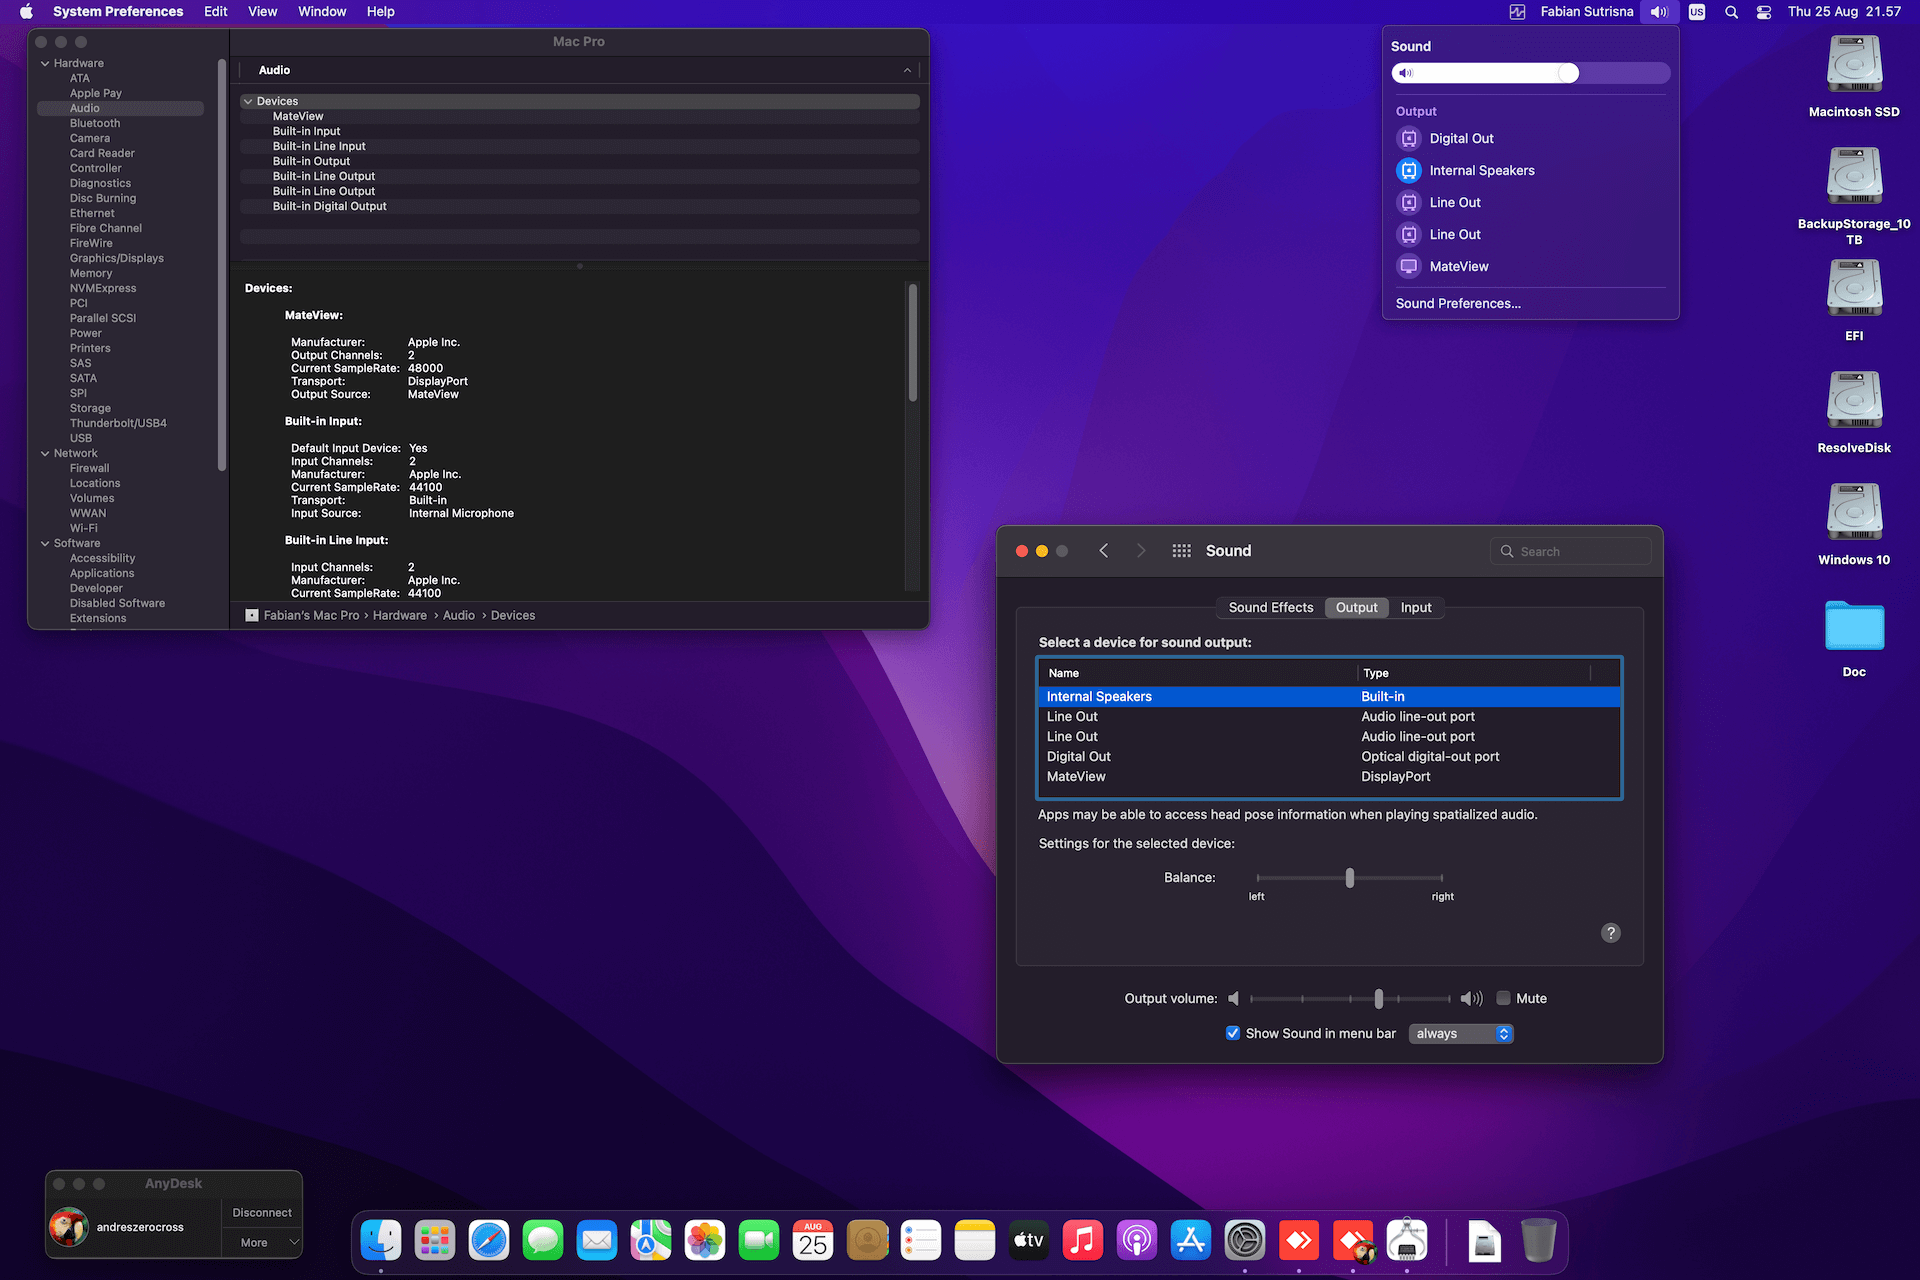Choose MateView output in the Sound dropdown
The width and height of the screenshot is (1920, 1280).
tap(1458, 267)
